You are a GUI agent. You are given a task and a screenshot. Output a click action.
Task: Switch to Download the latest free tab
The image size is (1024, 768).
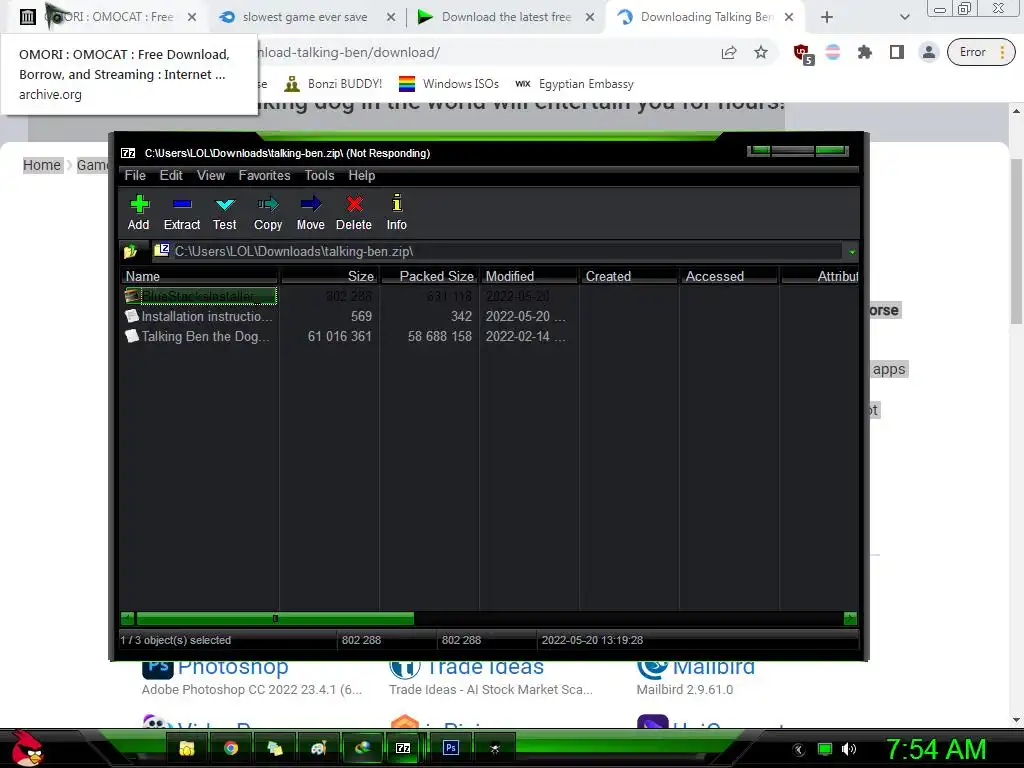coord(505,17)
